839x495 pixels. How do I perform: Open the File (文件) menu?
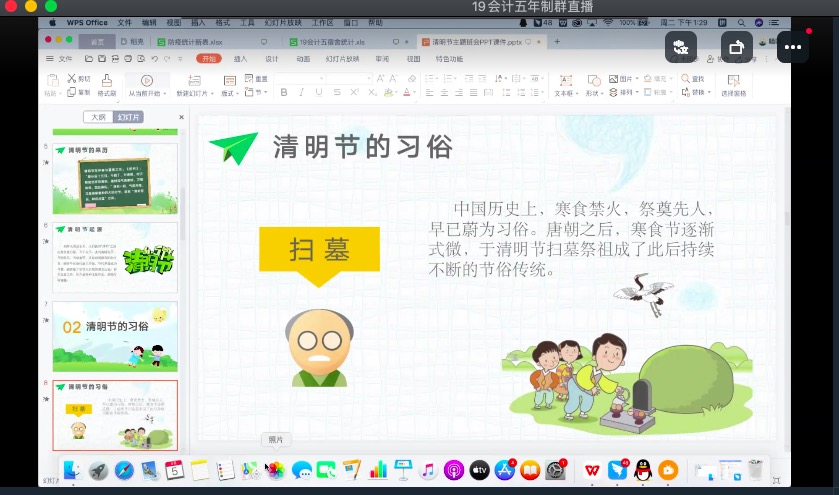(63, 59)
